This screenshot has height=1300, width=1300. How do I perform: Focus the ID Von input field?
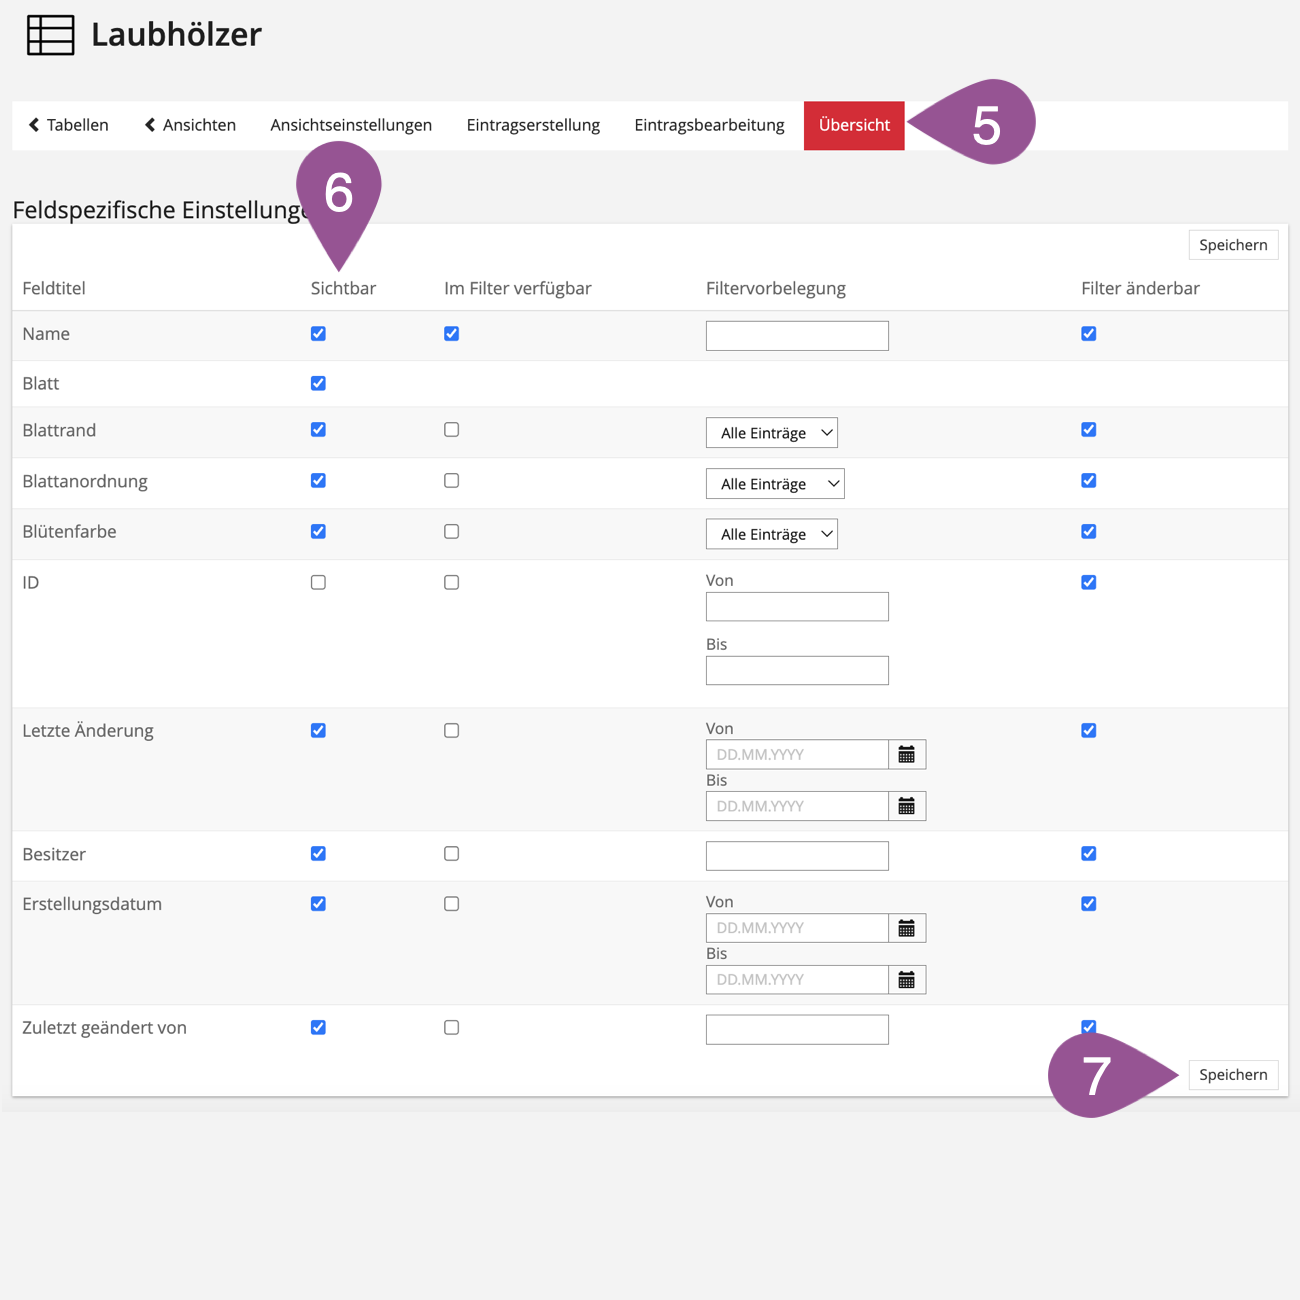pyautogui.click(x=797, y=607)
